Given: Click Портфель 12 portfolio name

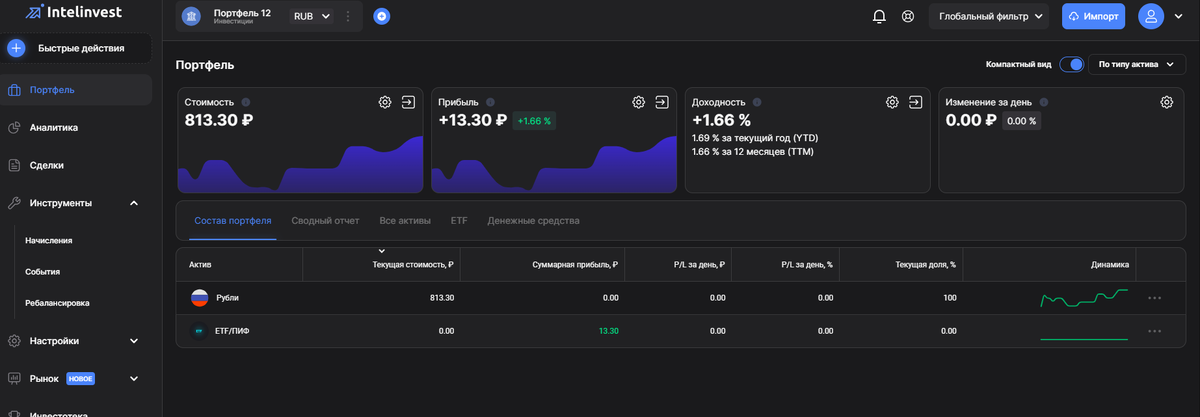Looking at the screenshot, I should click(x=242, y=13).
